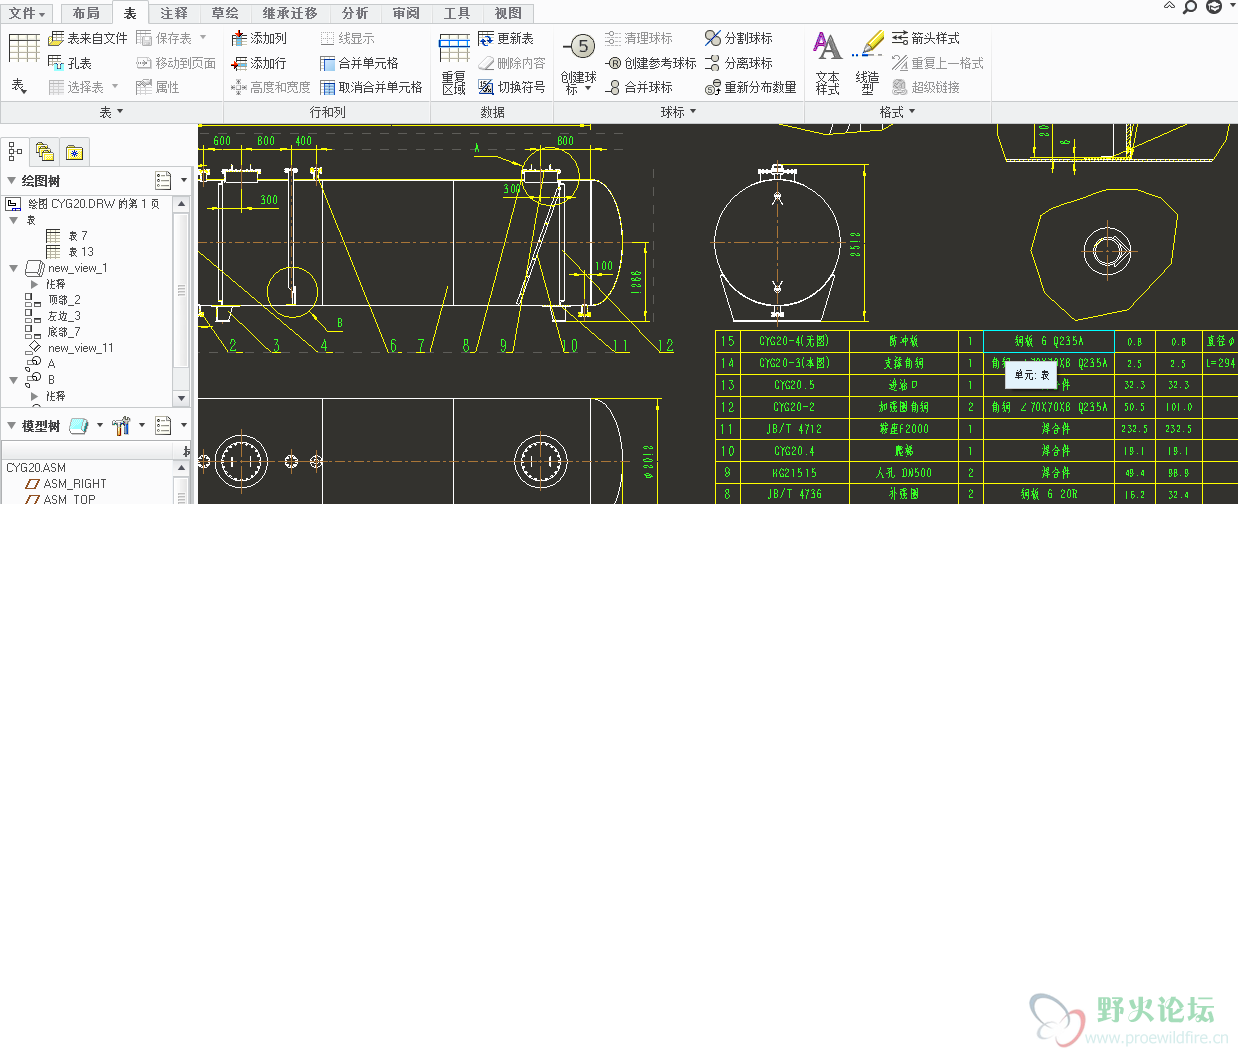This screenshot has height=1056, width=1238.
Task: Select the folder browser navigator tab icon
Action: click(x=44, y=152)
